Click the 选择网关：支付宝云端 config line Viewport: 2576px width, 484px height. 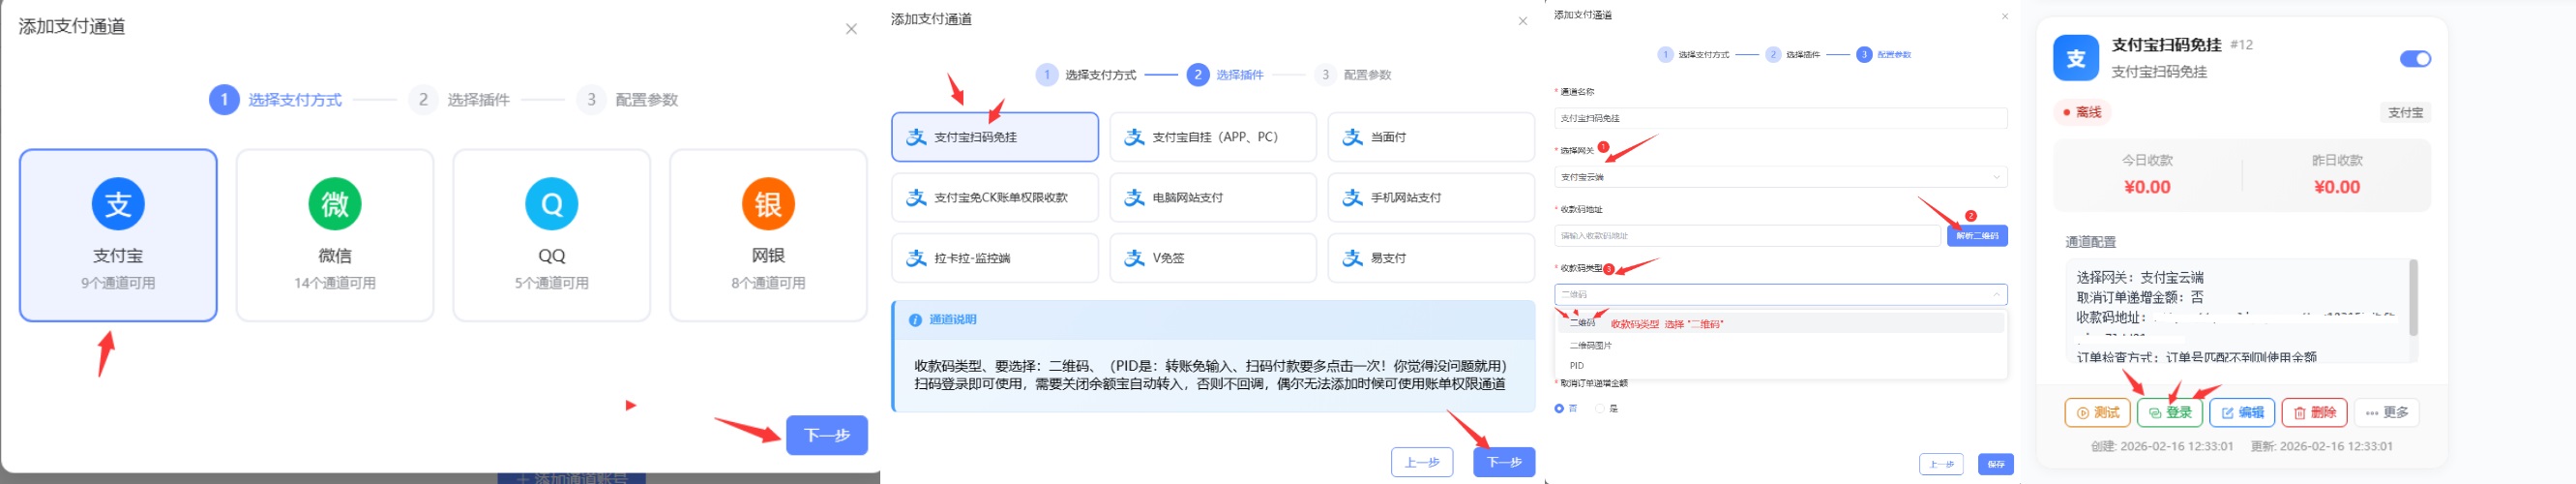pos(2140,278)
